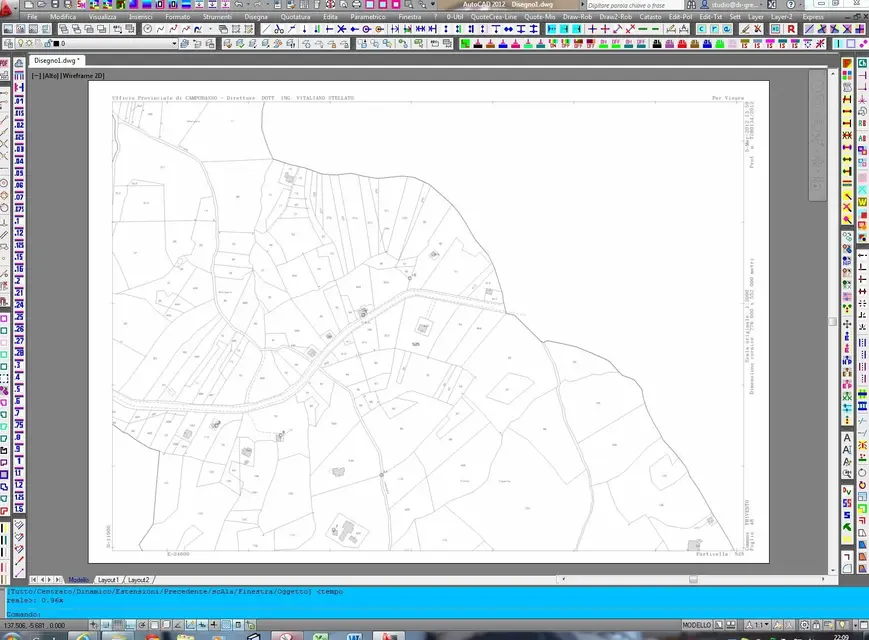The height and width of the screenshot is (640, 869).
Task: Click the Redo arrow icon
Action: (x=257, y=4)
